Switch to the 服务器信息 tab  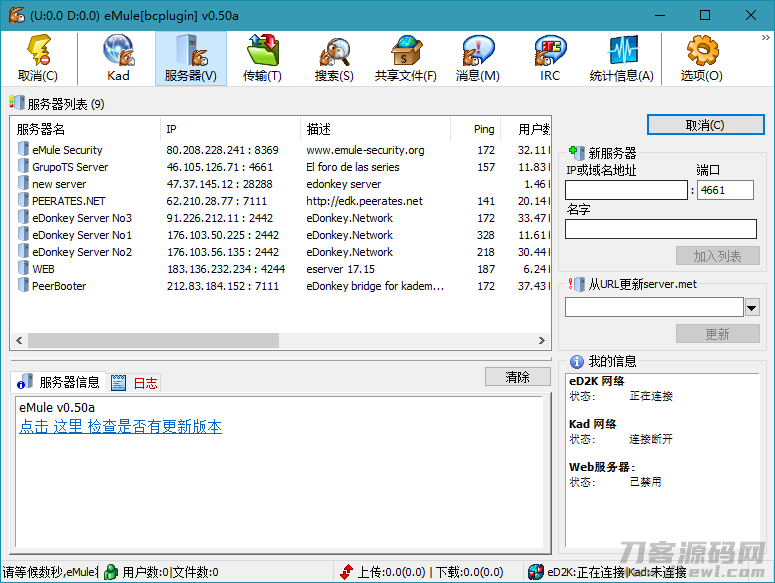(59, 382)
